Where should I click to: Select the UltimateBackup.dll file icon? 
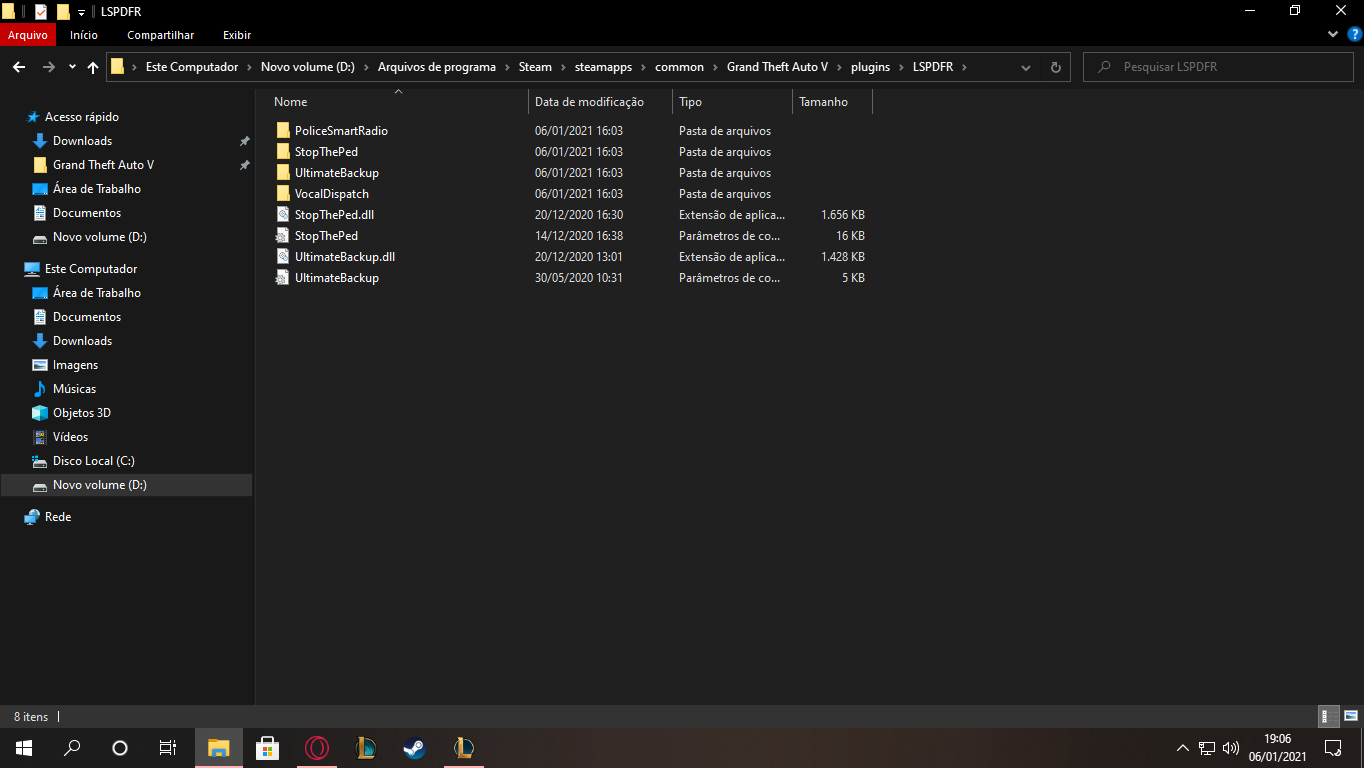pyautogui.click(x=284, y=257)
